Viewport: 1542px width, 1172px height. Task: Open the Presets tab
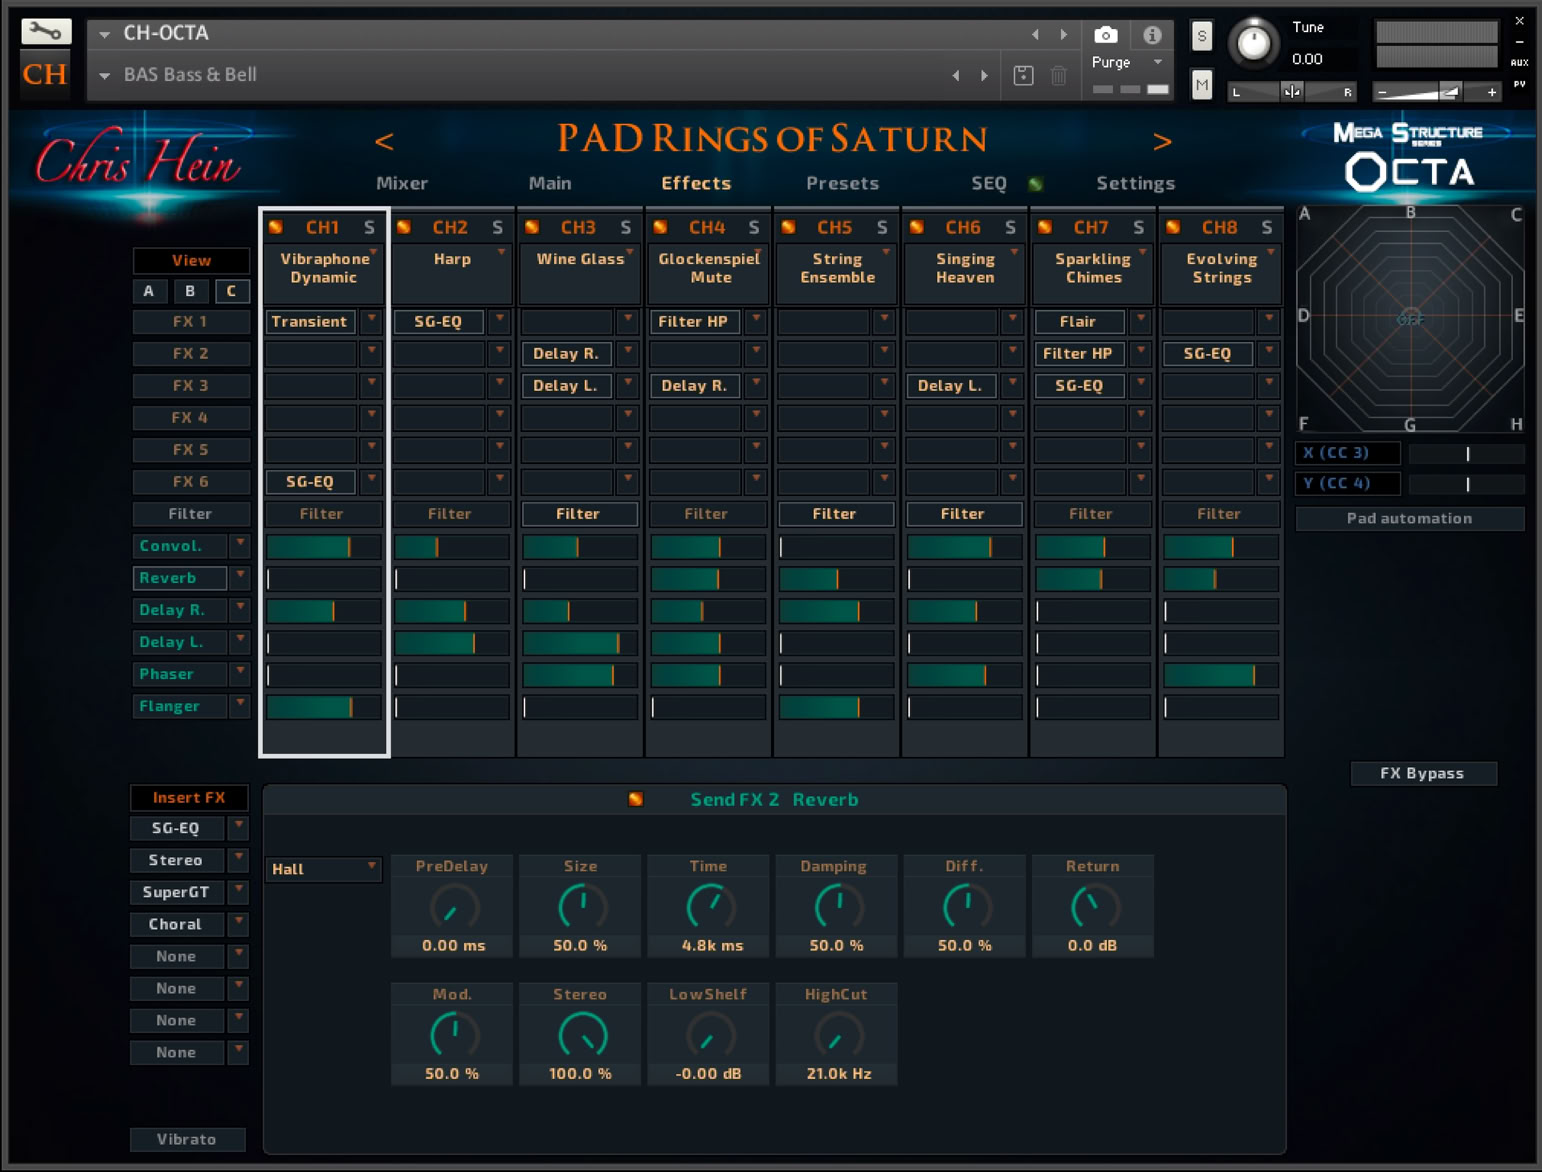tap(843, 183)
